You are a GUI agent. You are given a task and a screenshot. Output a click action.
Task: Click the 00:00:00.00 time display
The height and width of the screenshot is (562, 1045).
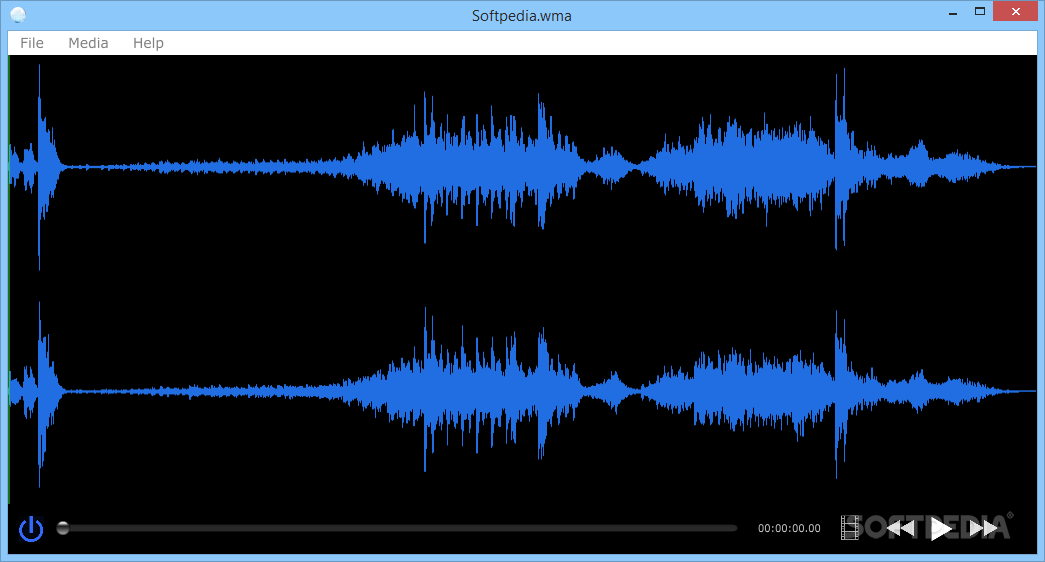tap(789, 529)
